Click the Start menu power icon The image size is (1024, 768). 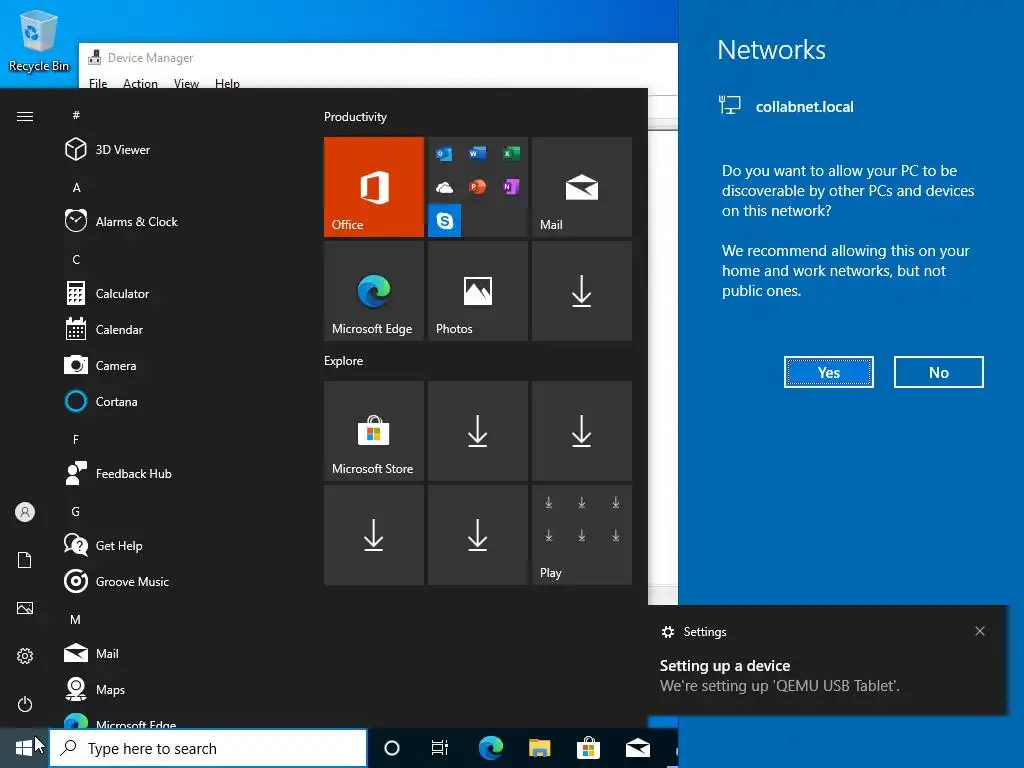(x=25, y=704)
